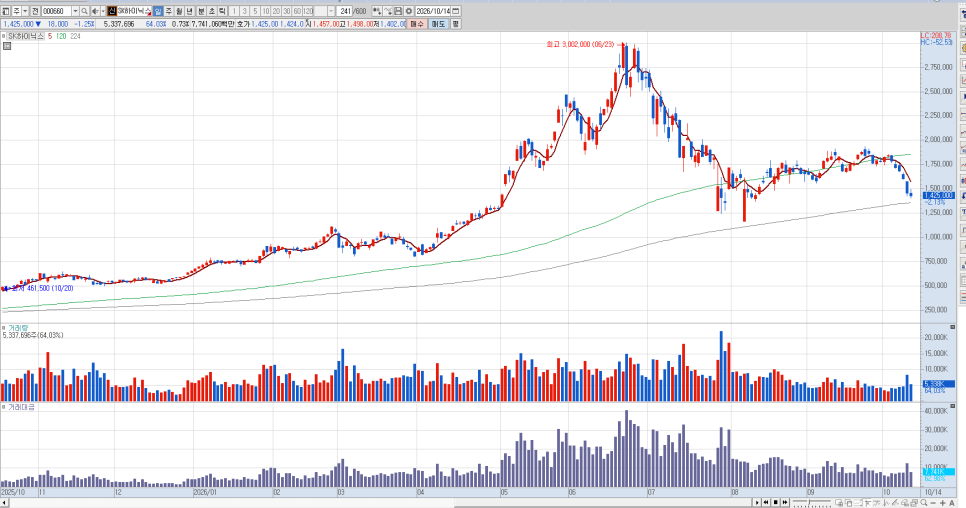This screenshot has width=966, height=508.
Task: Click the '120' moving average label
Action: [x=61, y=36]
